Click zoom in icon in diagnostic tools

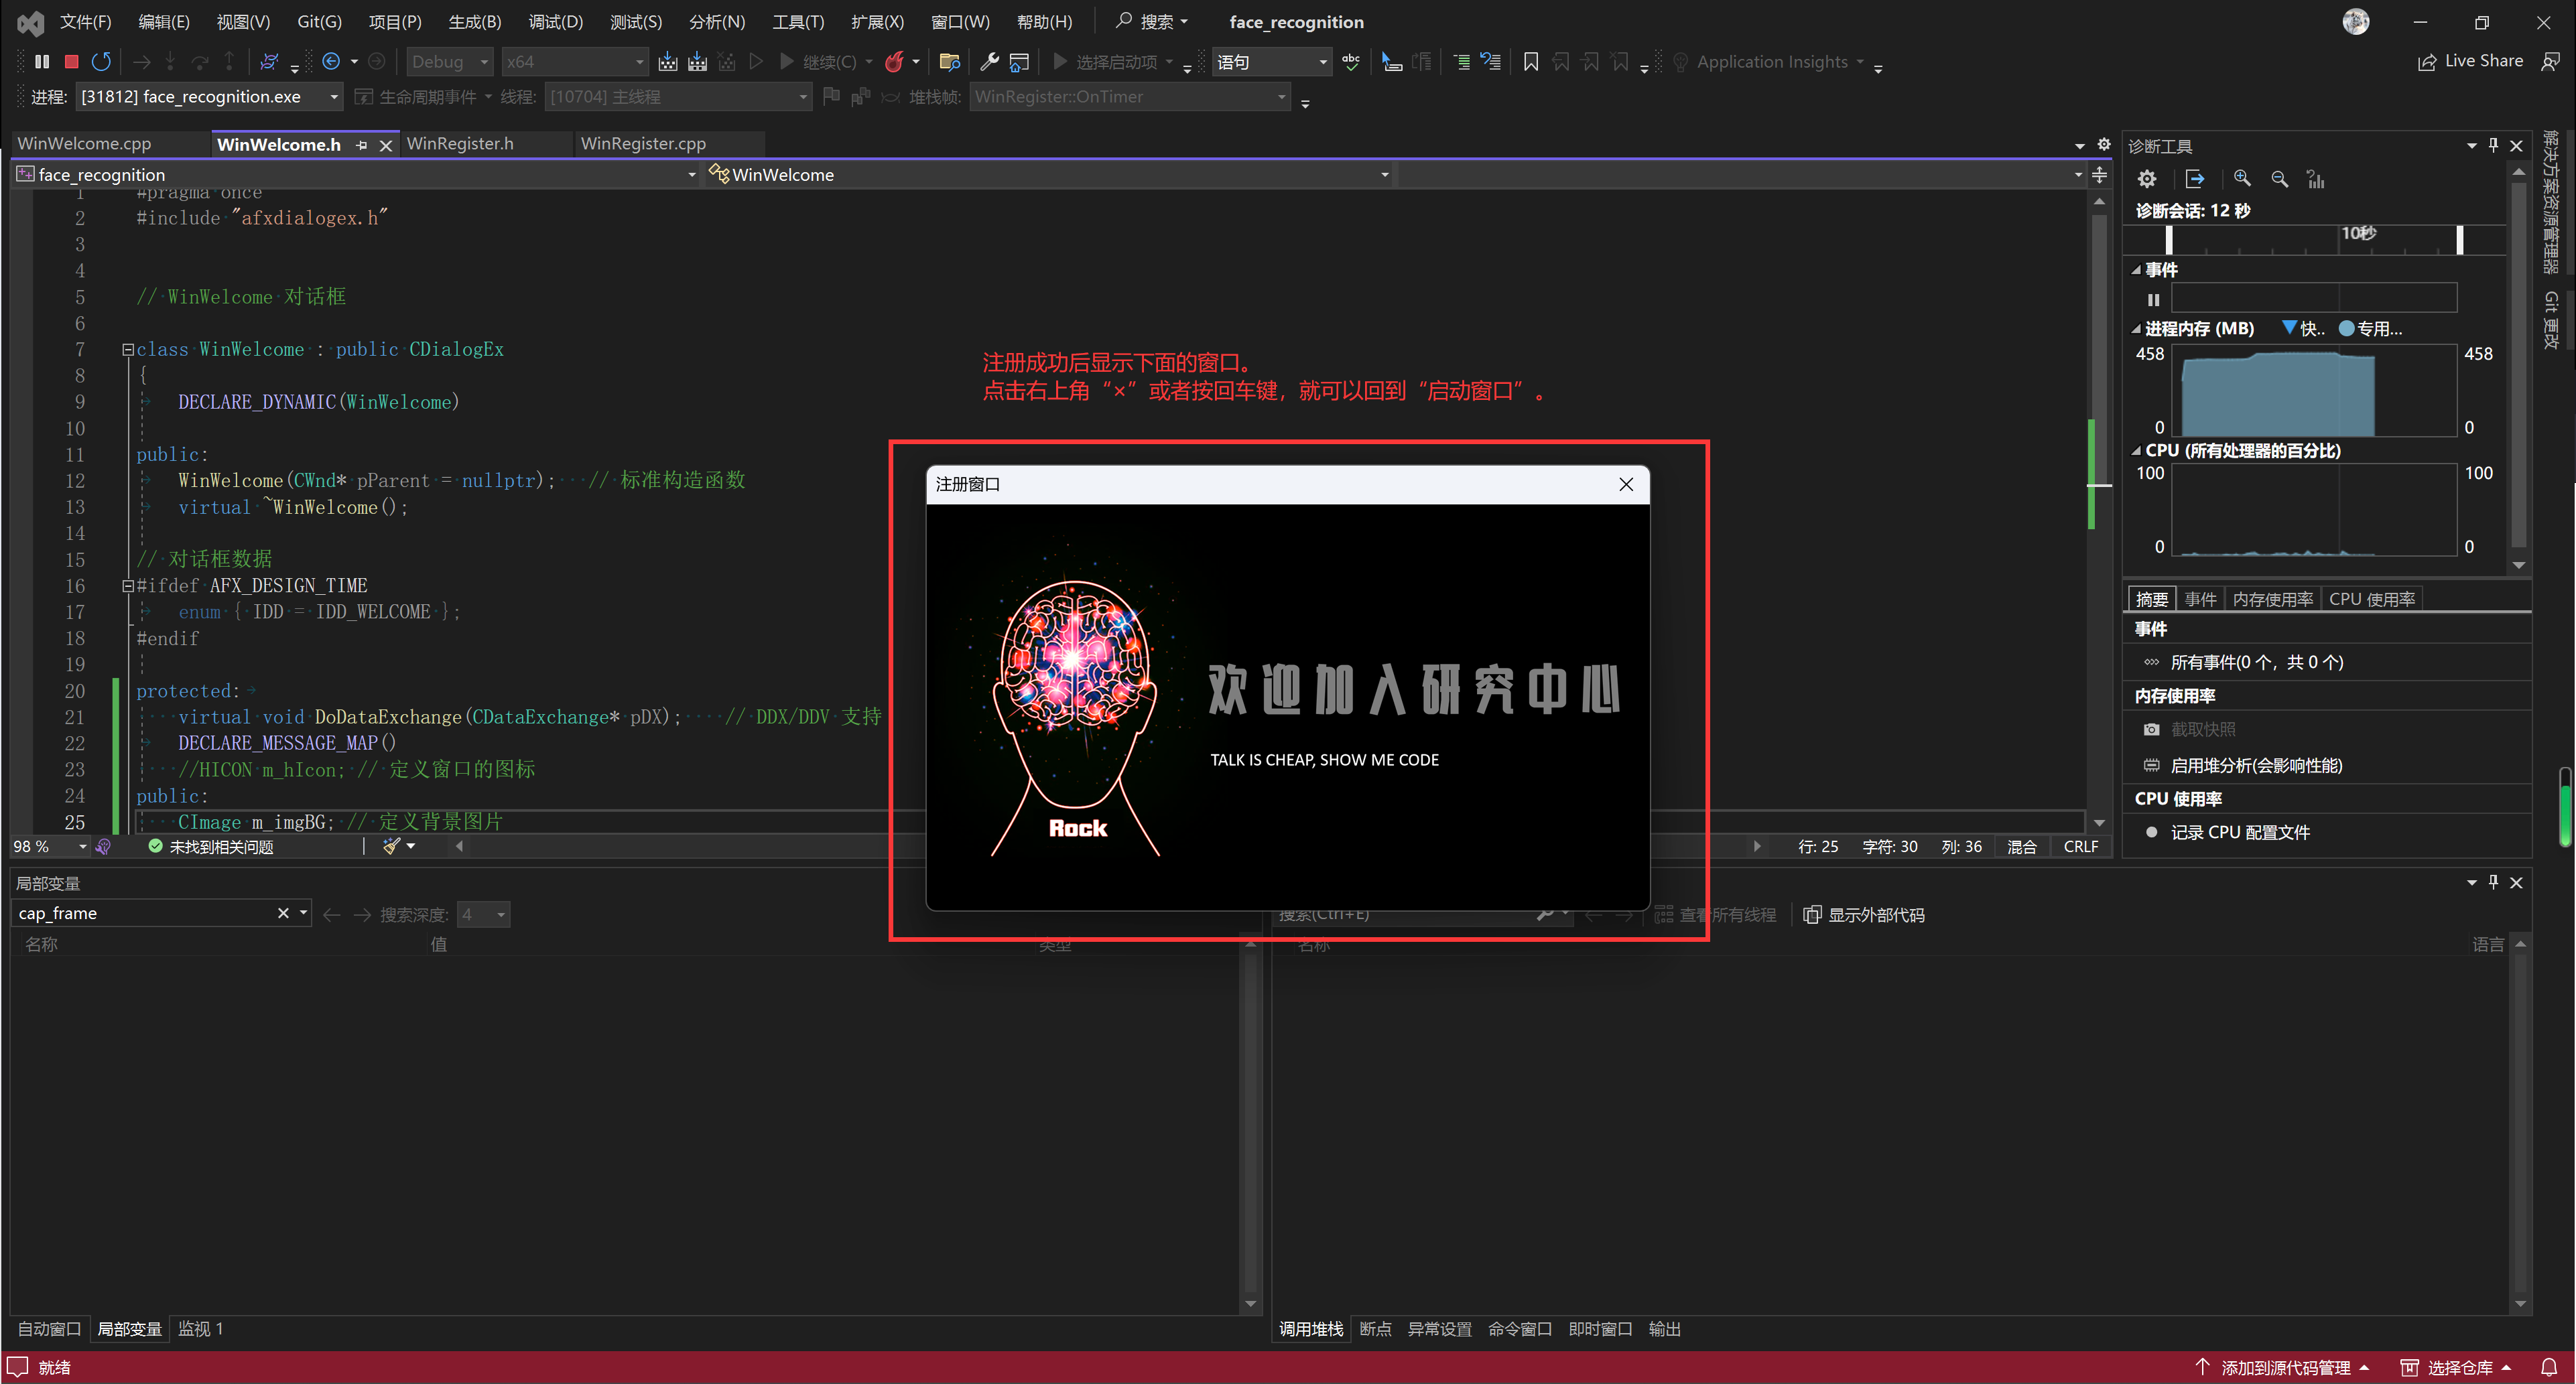point(2242,179)
